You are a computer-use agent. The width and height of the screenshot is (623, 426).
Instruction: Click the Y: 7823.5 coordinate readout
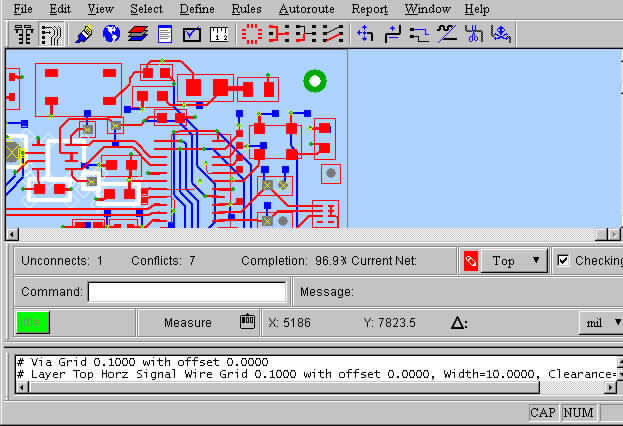[x=389, y=322]
